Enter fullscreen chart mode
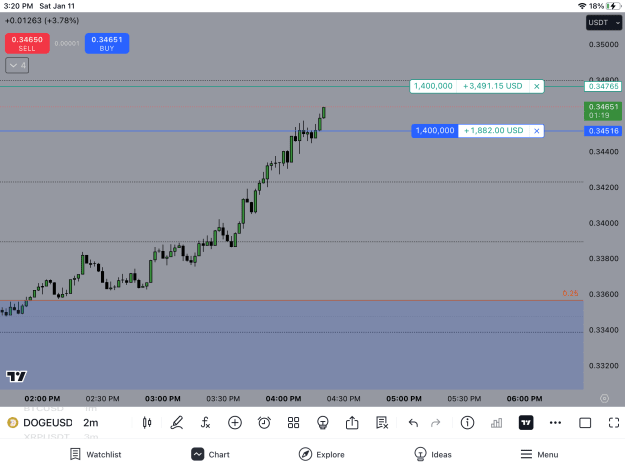625x469 pixels. click(614, 423)
